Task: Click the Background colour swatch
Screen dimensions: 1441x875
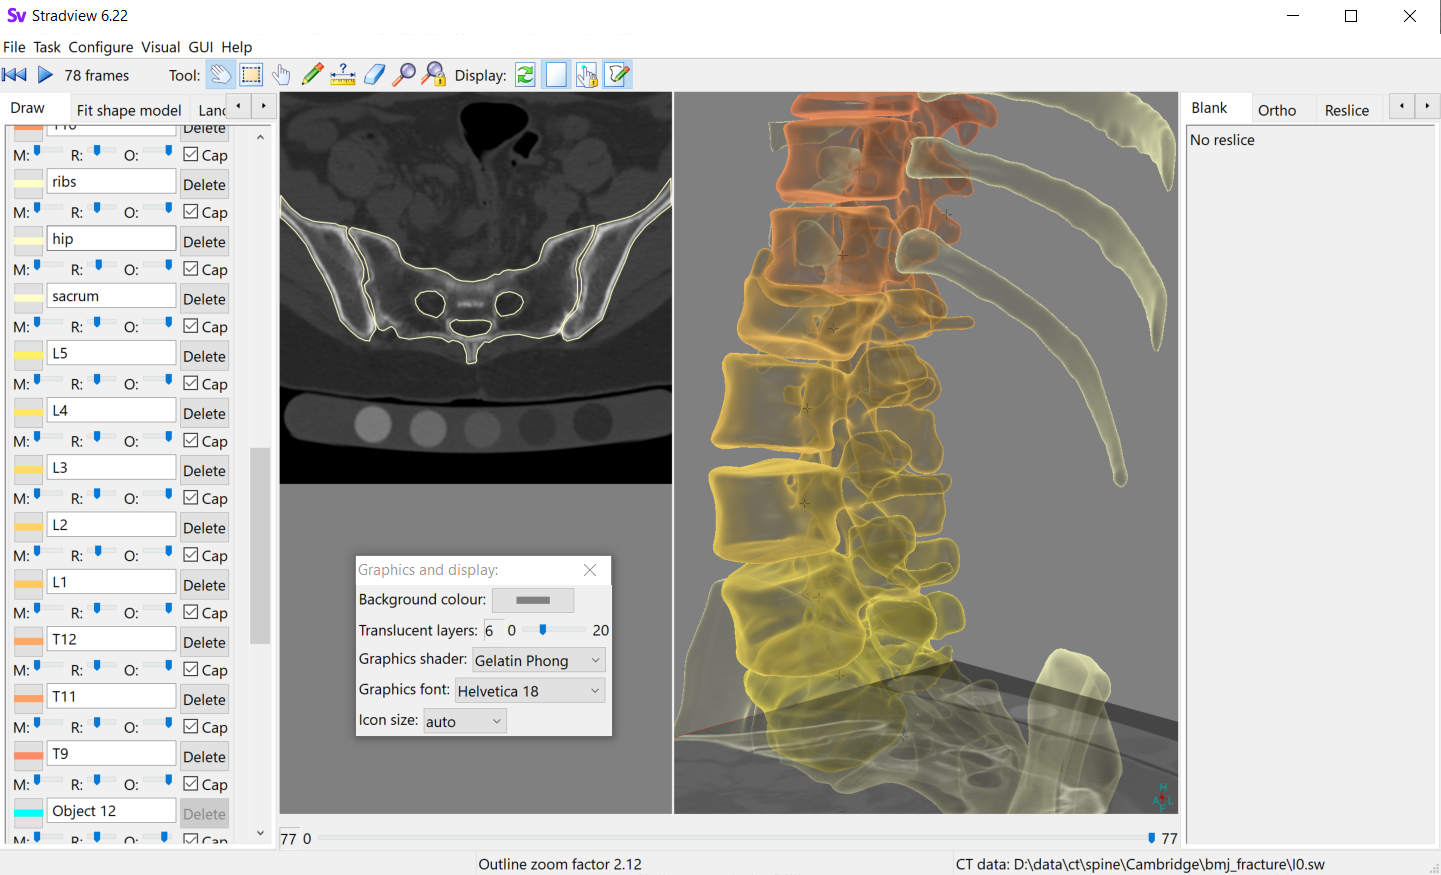Action: [533, 600]
